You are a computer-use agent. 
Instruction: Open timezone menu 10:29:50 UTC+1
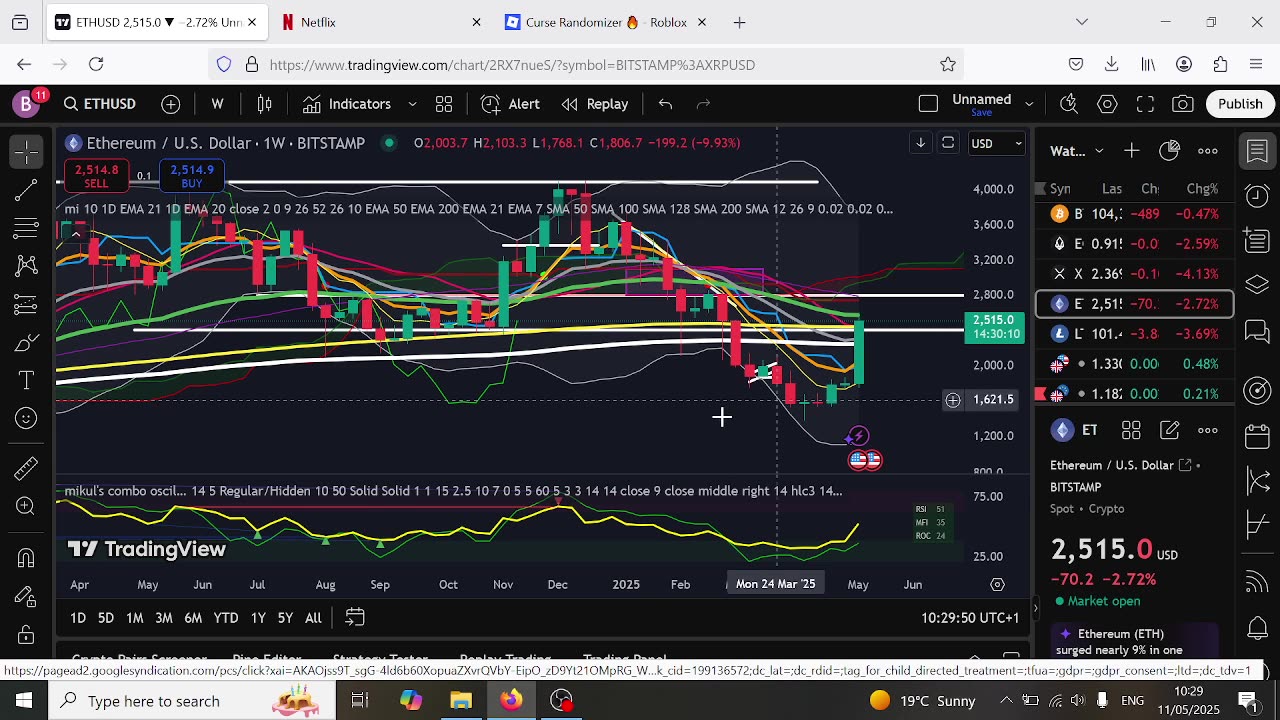coord(970,618)
